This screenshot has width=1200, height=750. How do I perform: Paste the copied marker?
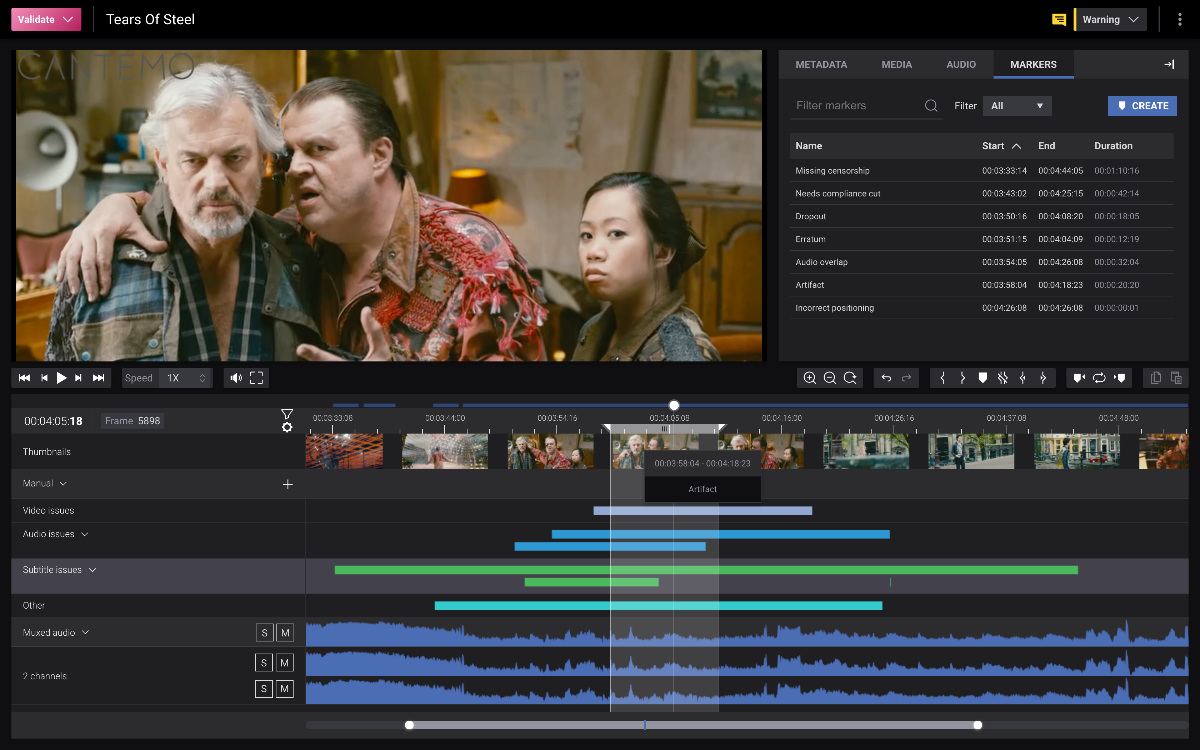pyautogui.click(x=1176, y=378)
